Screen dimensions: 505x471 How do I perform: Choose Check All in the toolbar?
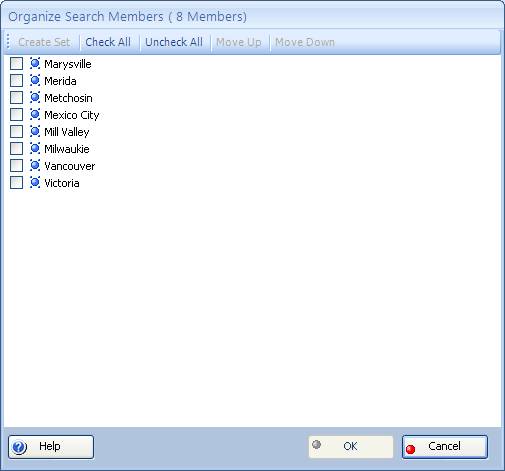pos(108,42)
